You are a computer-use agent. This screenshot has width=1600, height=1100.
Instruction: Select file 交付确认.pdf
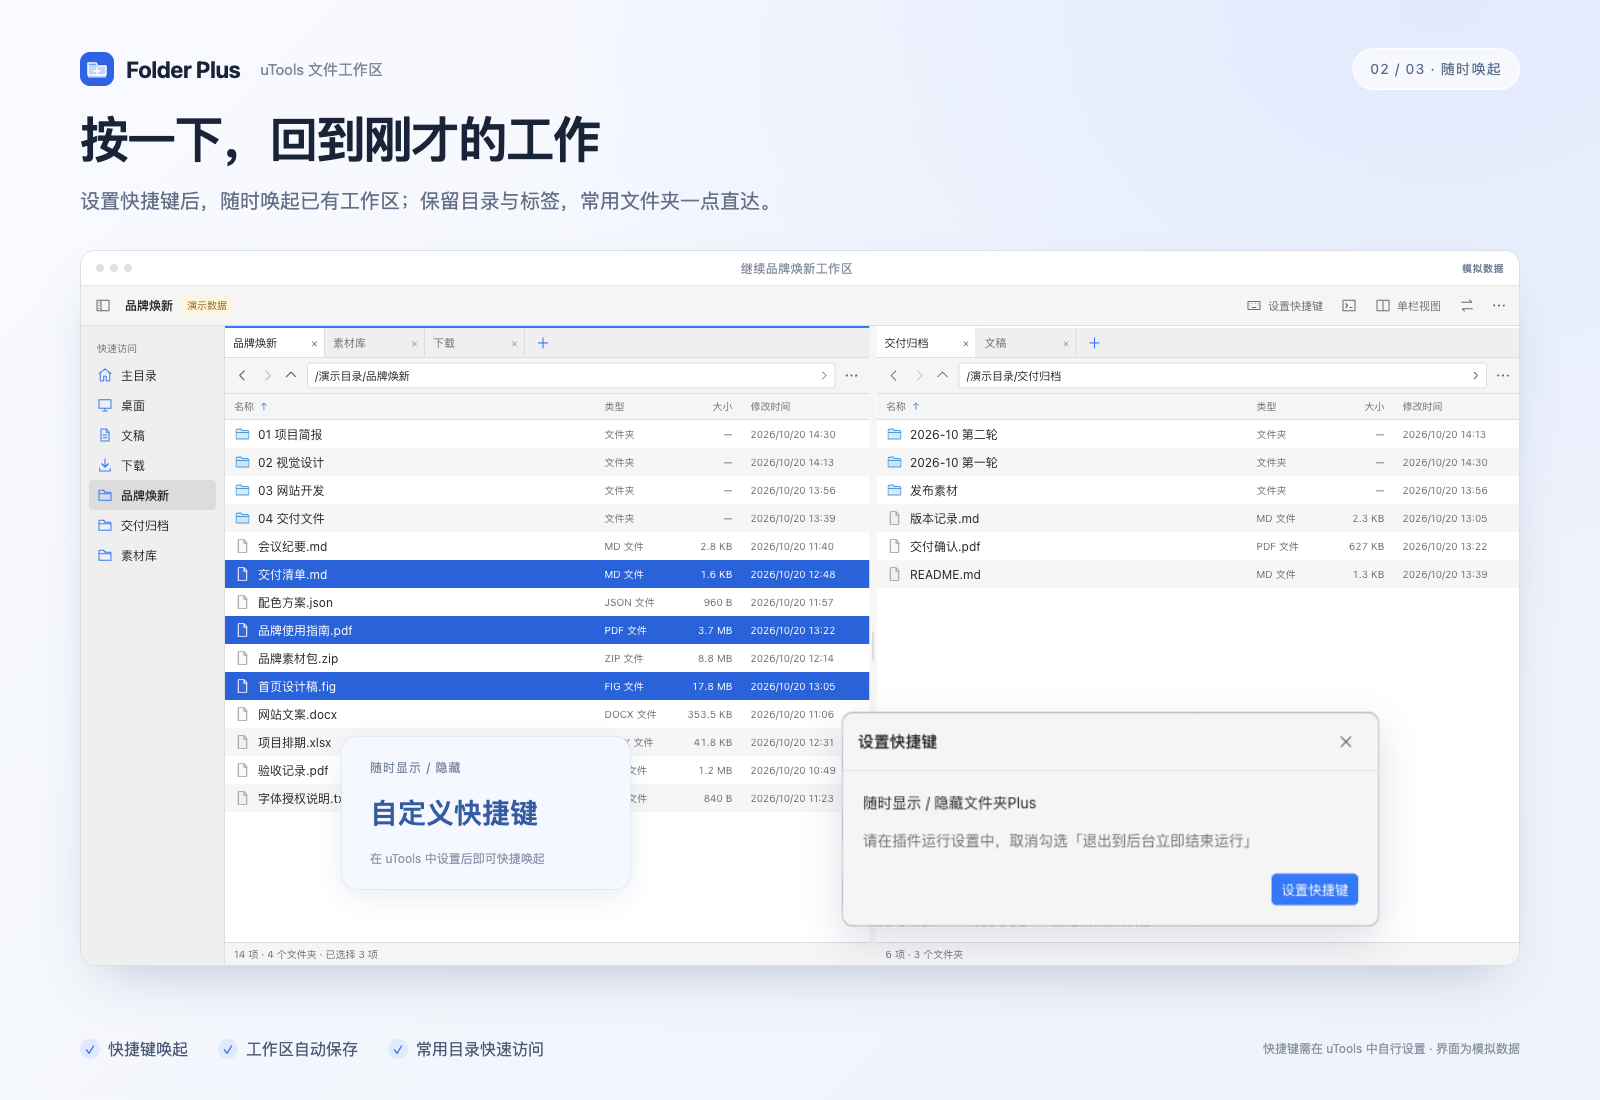1198,547
